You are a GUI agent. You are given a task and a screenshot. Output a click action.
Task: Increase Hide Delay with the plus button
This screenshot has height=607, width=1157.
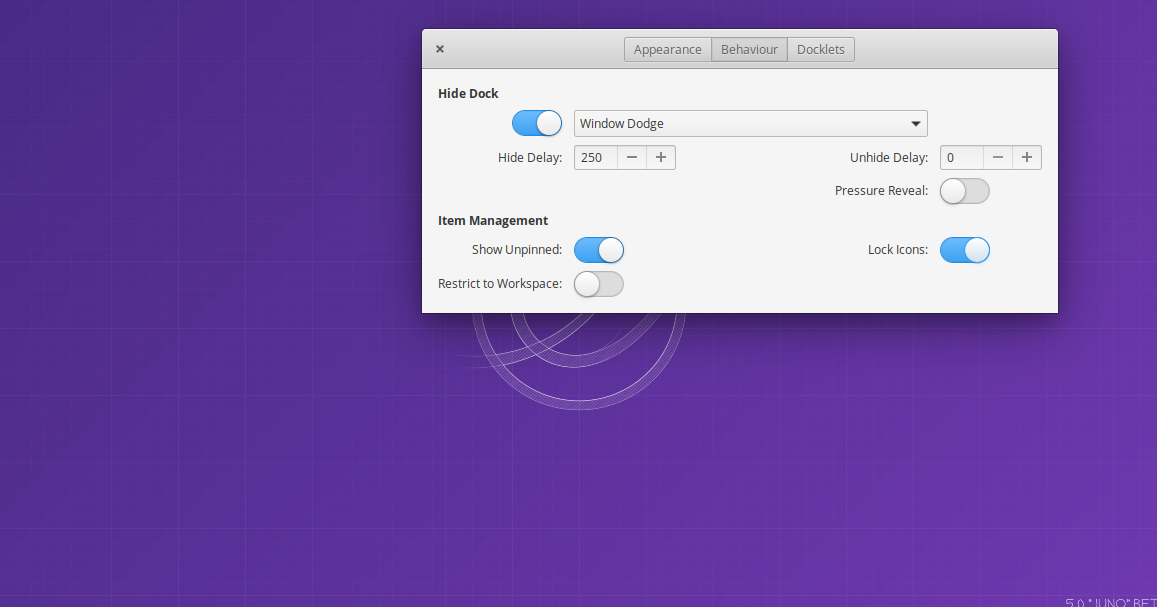coord(660,157)
